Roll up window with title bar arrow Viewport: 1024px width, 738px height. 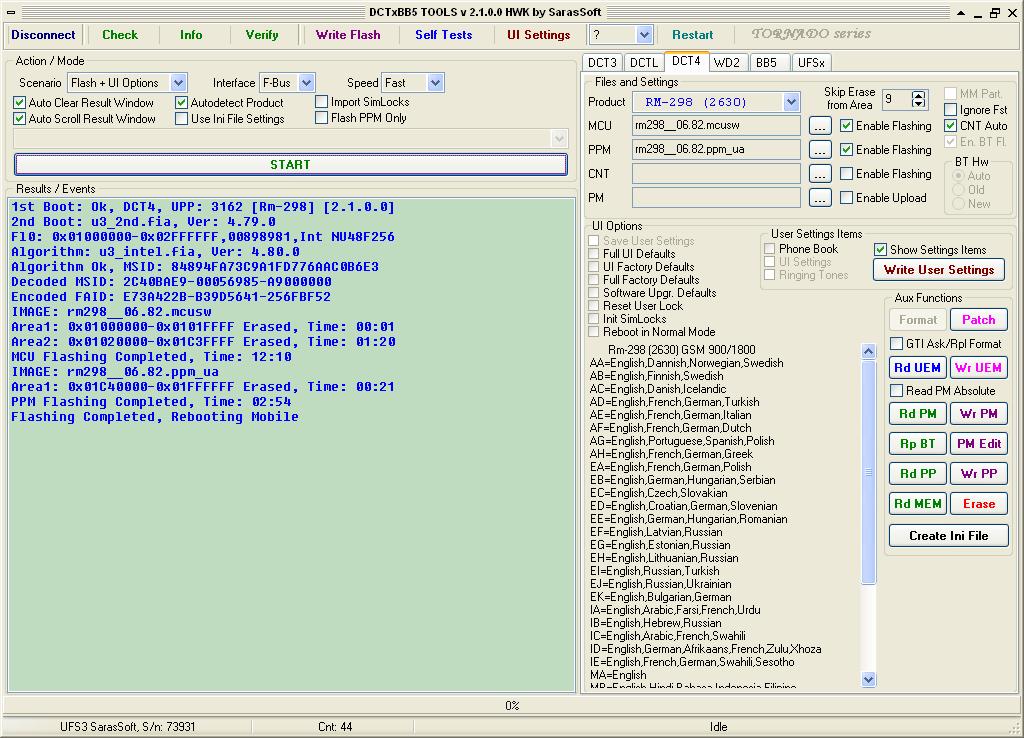(961, 12)
